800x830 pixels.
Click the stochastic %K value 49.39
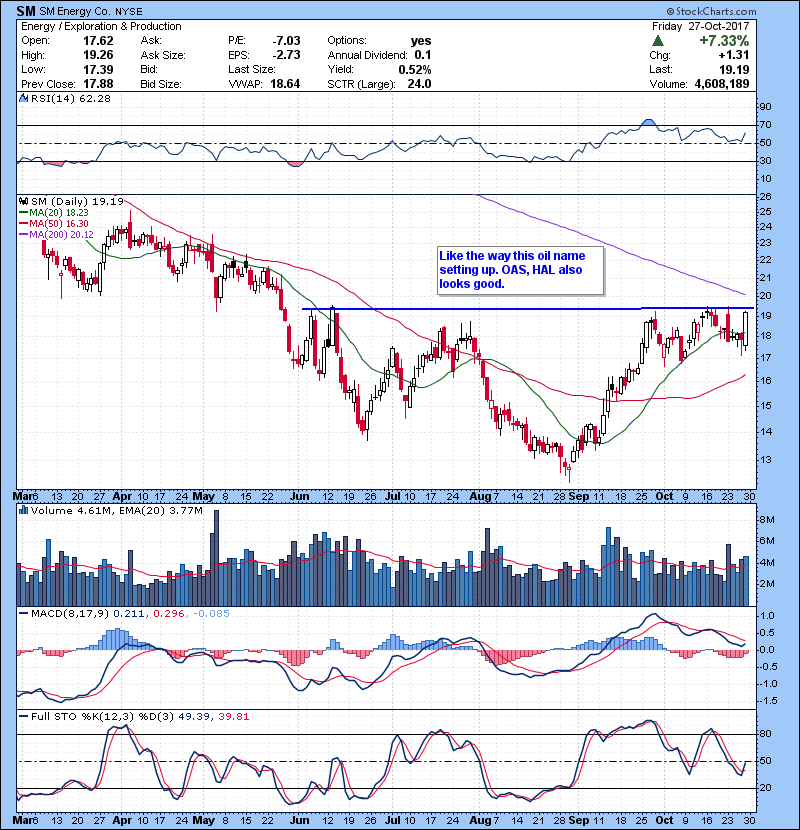pyautogui.click(x=193, y=716)
